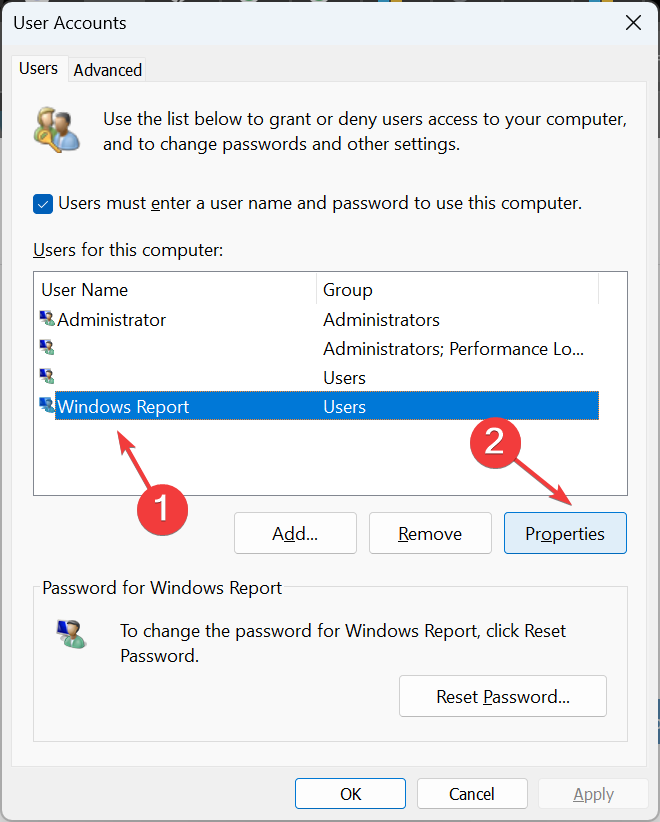Sort by User Name column header
660x822 pixels.
(x=175, y=290)
